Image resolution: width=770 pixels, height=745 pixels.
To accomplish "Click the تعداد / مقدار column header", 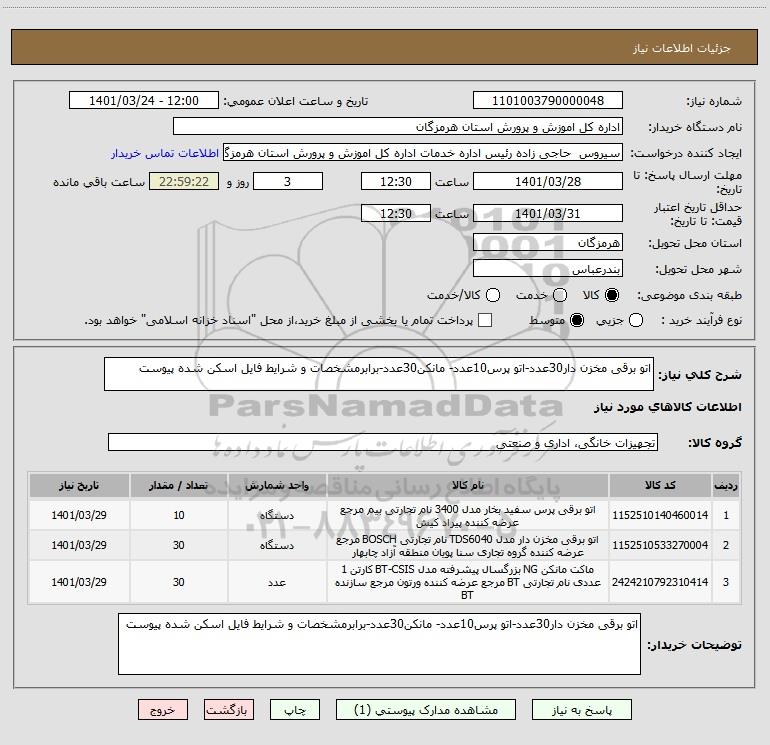I will pyautogui.click(x=179, y=485).
